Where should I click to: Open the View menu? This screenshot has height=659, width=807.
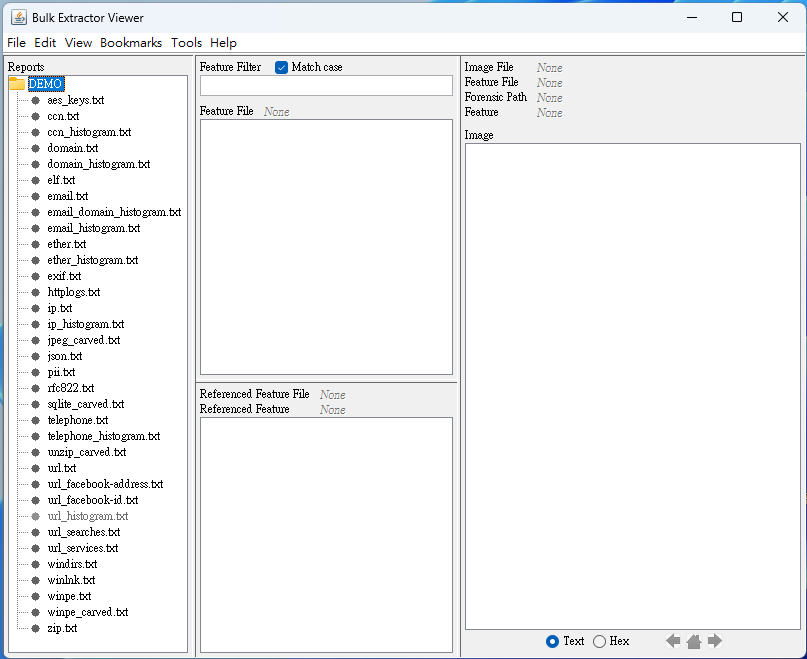(78, 43)
